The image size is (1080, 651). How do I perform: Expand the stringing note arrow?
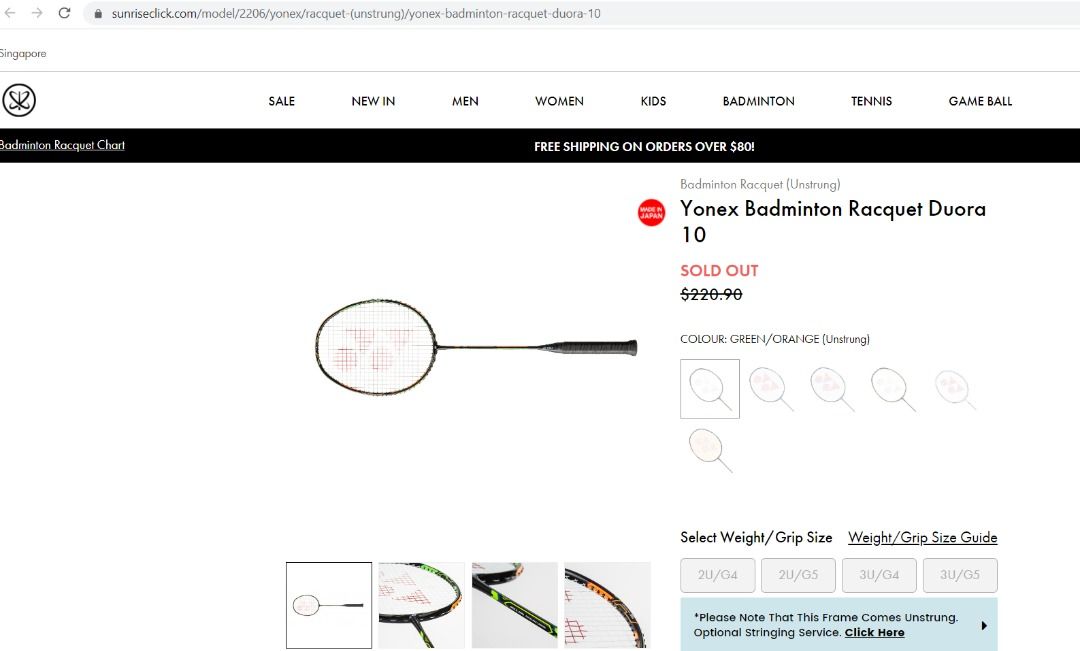click(x=984, y=626)
